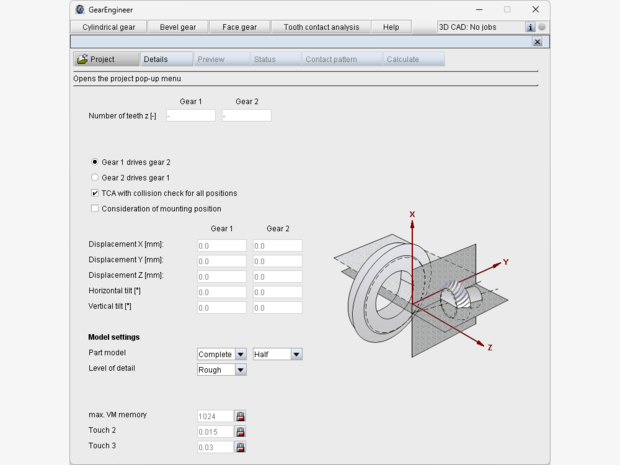
Task: Close the inner panel with X button
Action: point(538,42)
